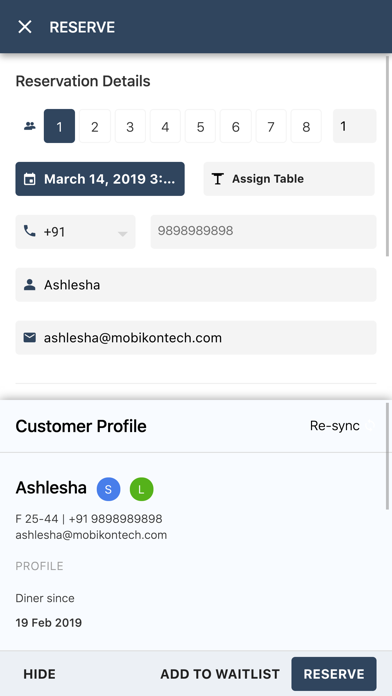This screenshot has height=696, width=392.
Task: Open the March 14, 2019 date picker
Action: pos(100,179)
